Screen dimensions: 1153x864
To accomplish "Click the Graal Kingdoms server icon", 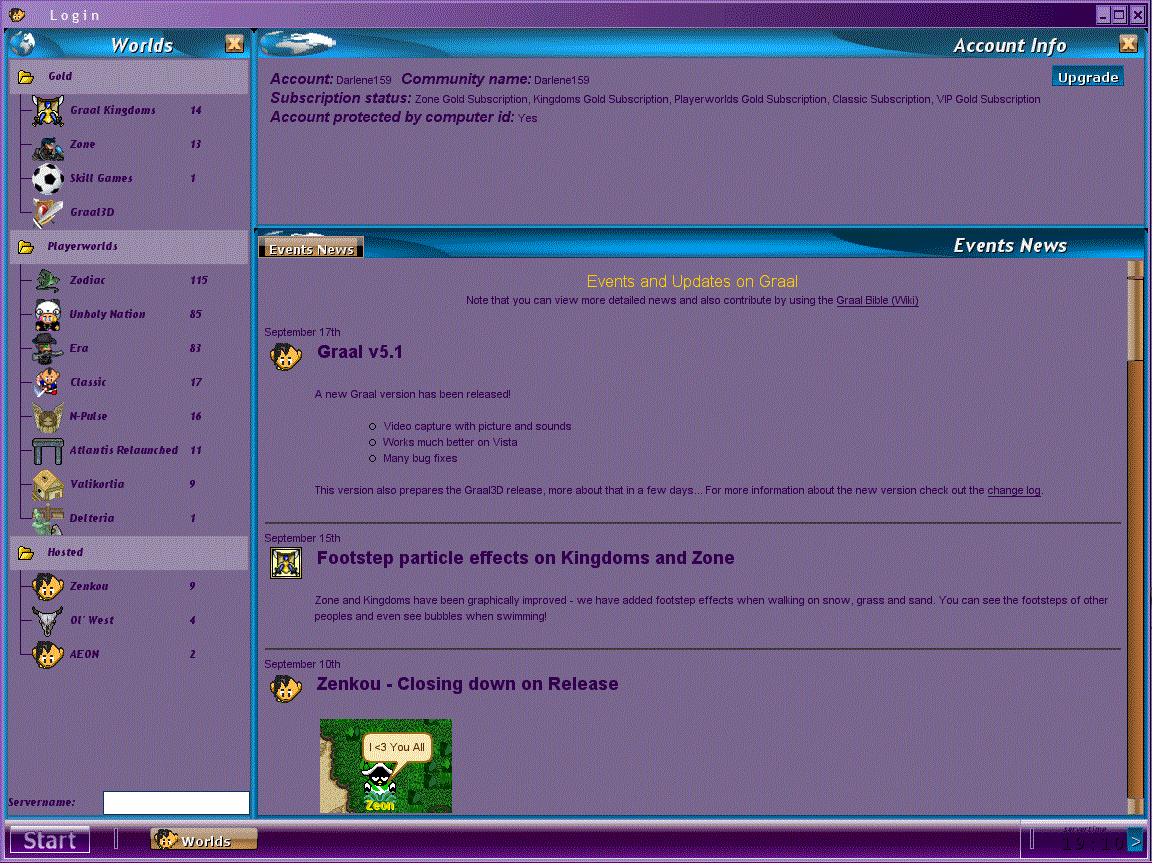I will point(47,111).
